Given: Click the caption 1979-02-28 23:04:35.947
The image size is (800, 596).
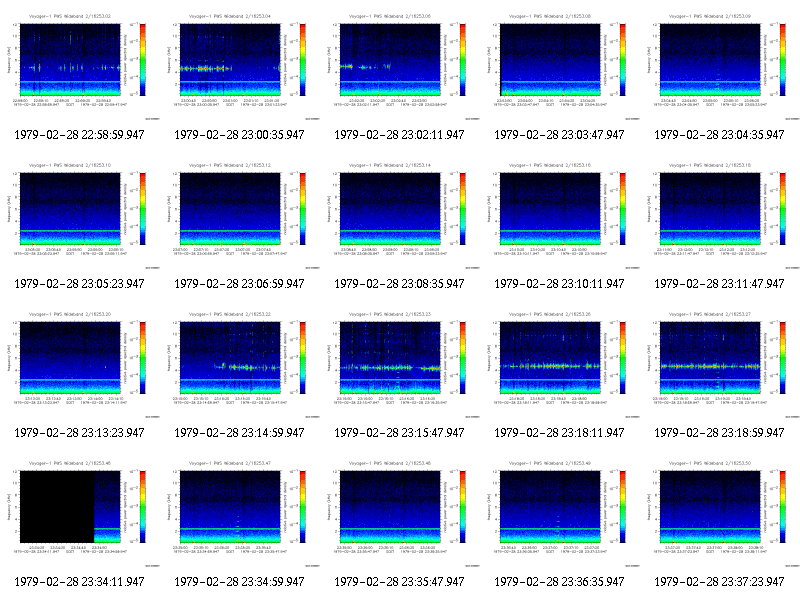Looking at the screenshot, I should tap(719, 135).
